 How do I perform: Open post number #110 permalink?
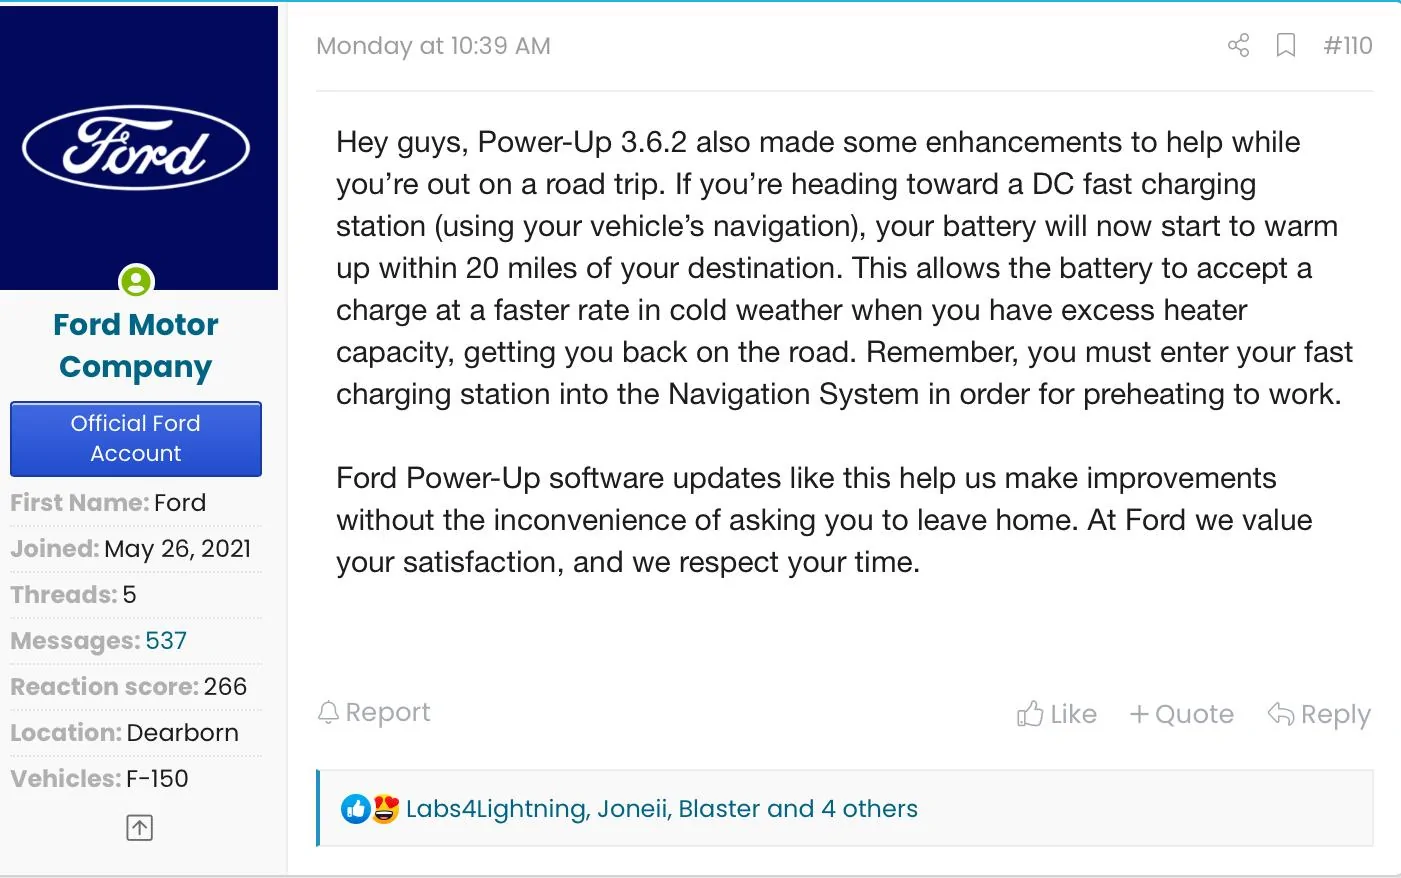pyautogui.click(x=1347, y=45)
